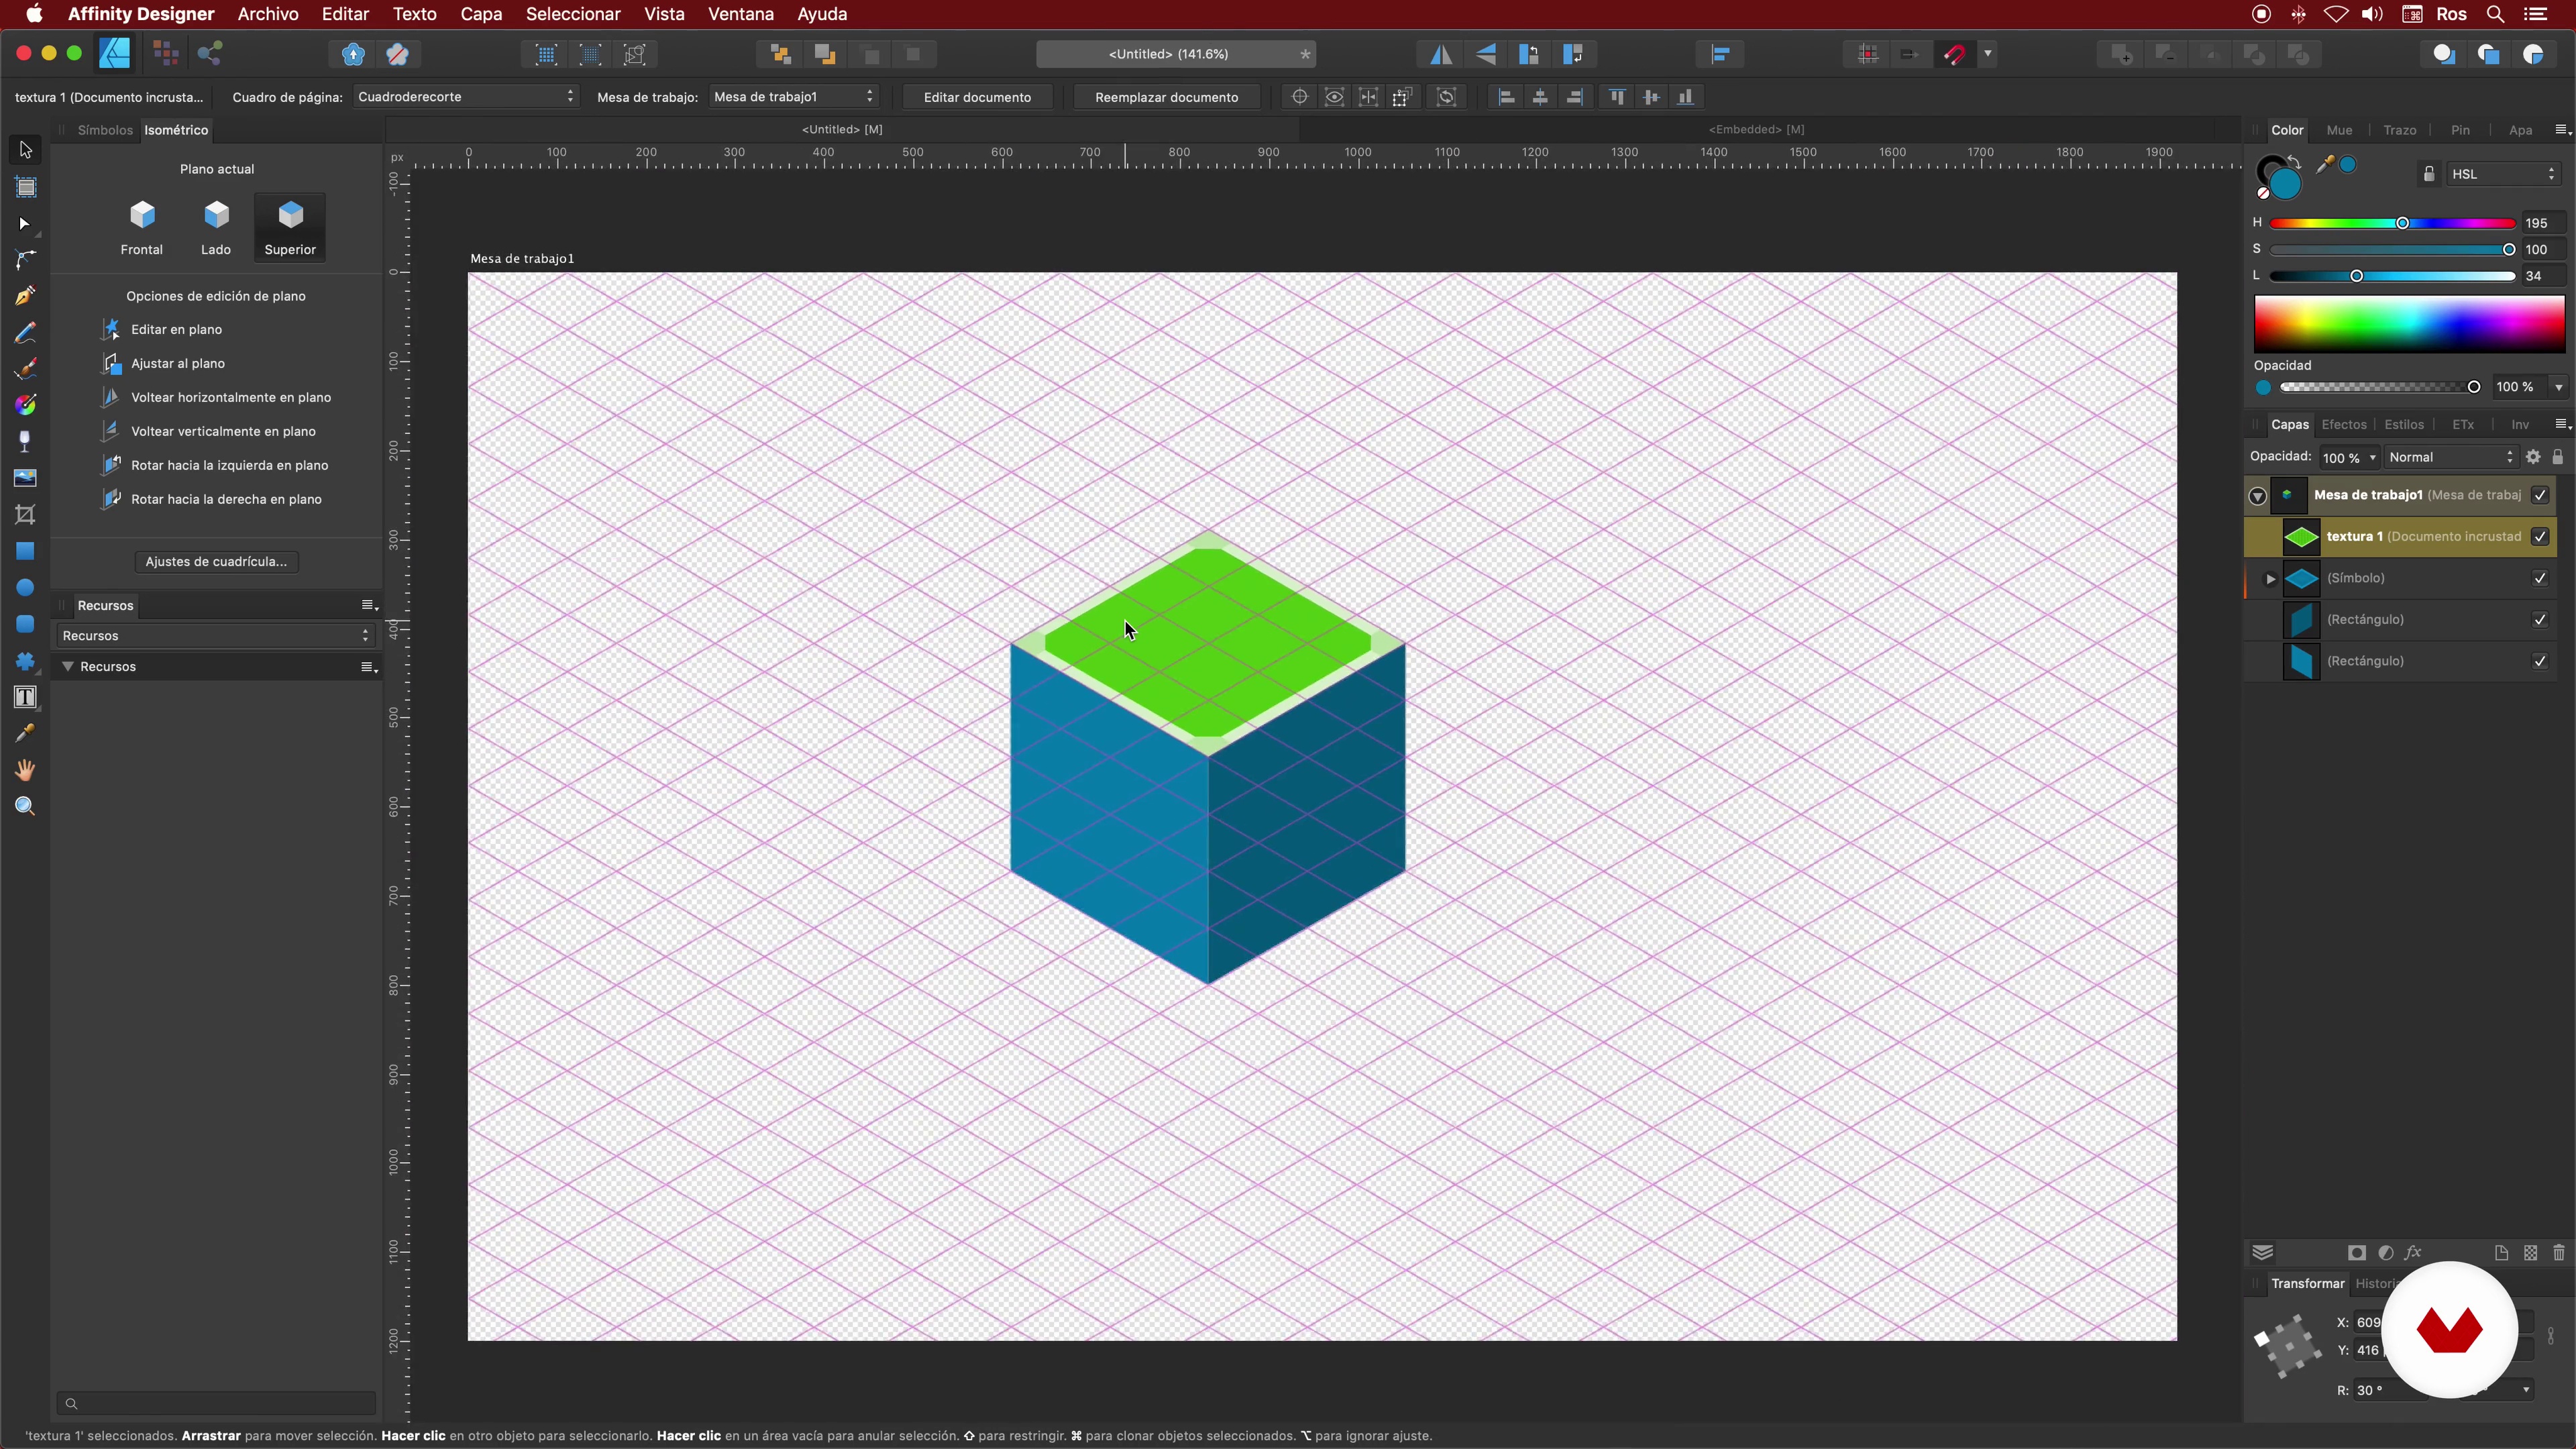2576x1449 pixels.
Task: Select the Crop tool
Action: pos(25,514)
